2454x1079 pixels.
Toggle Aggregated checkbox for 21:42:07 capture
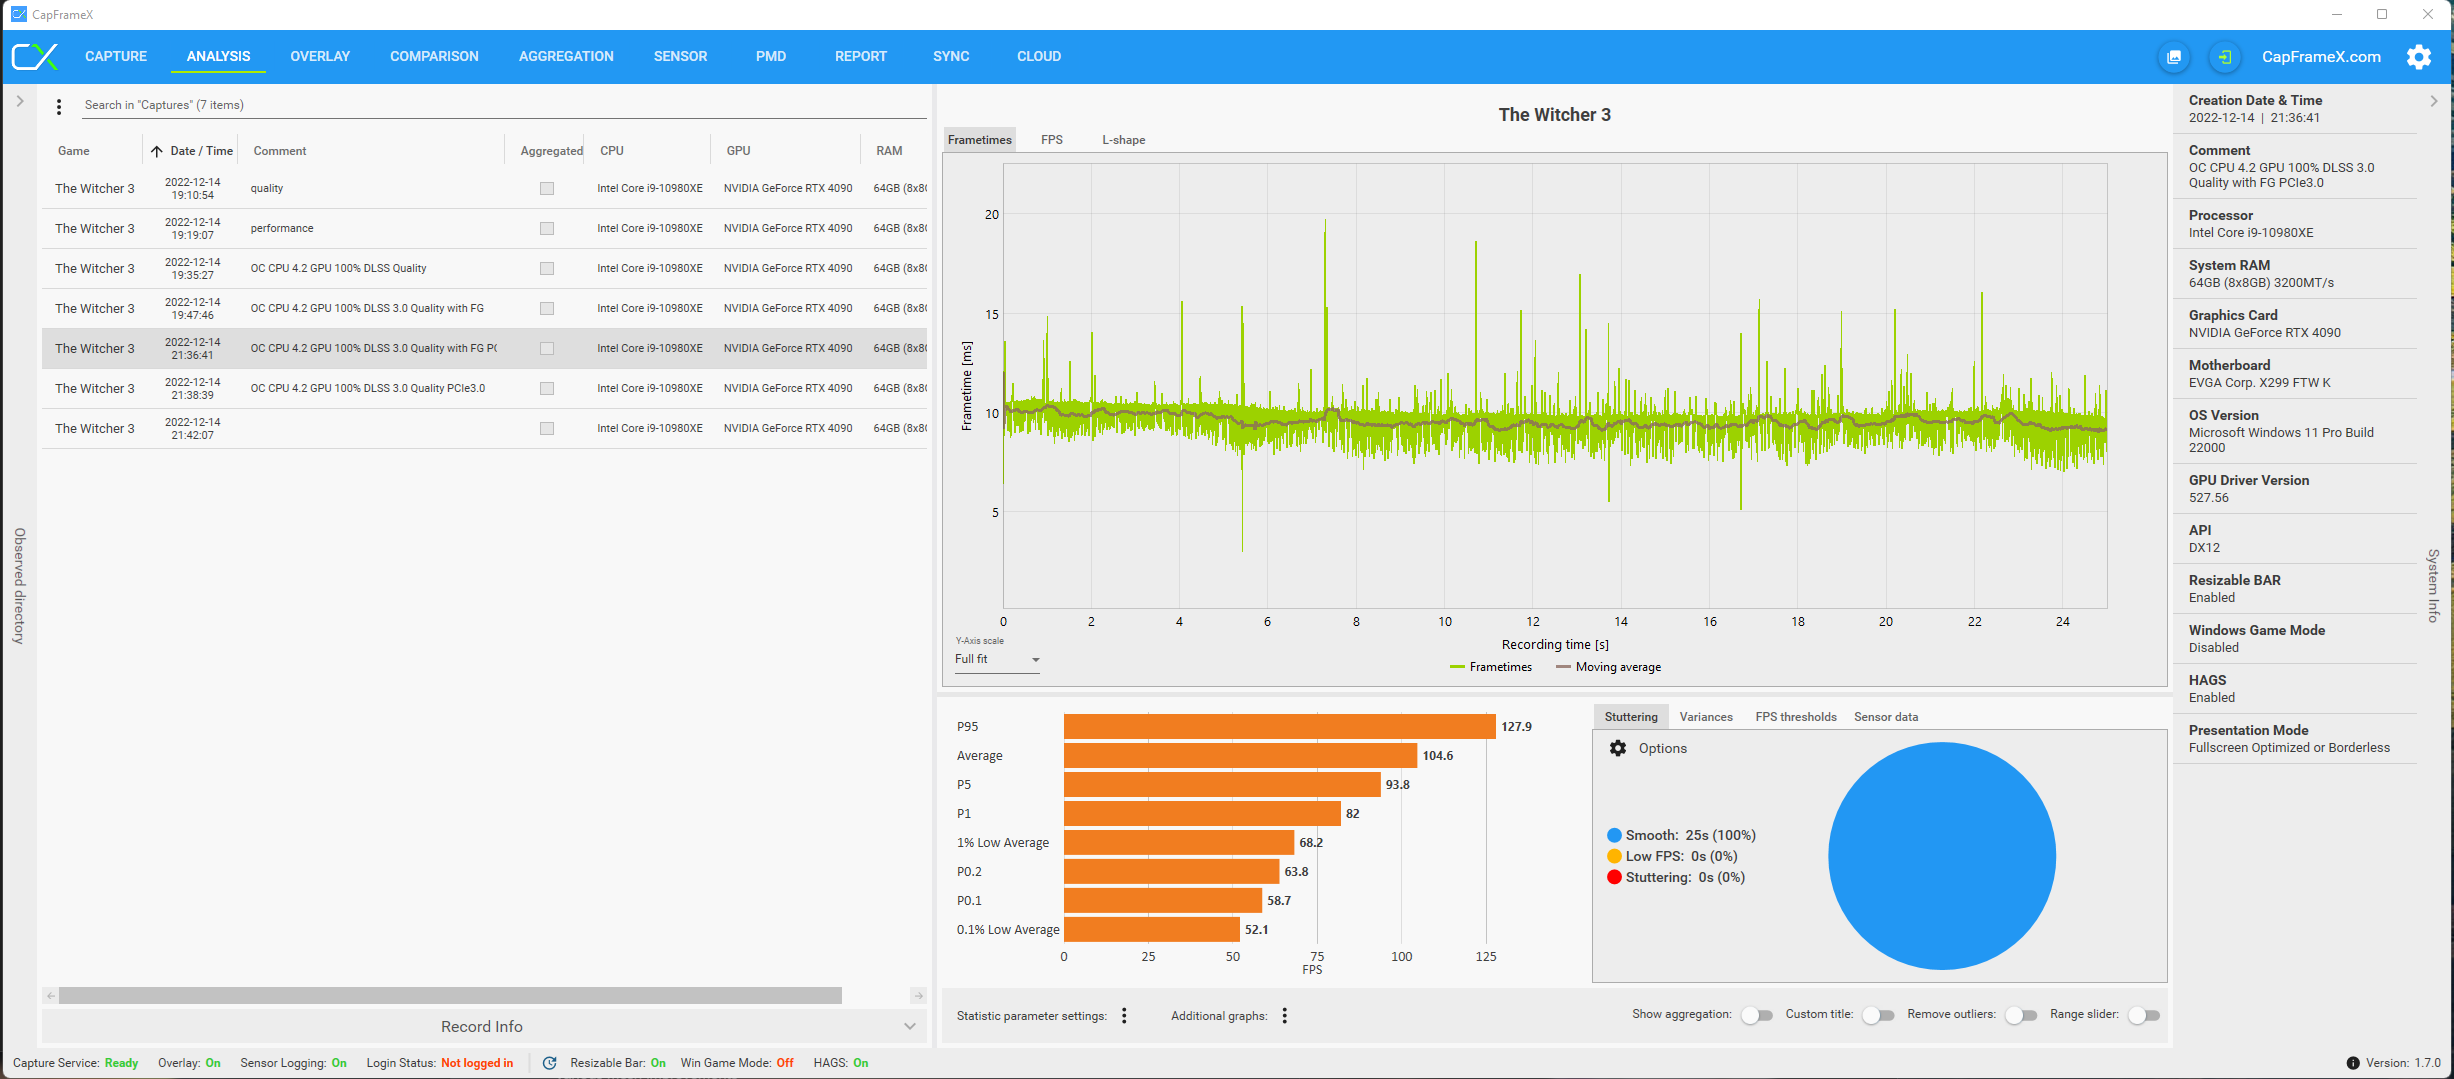pyautogui.click(x=547, y=428)
